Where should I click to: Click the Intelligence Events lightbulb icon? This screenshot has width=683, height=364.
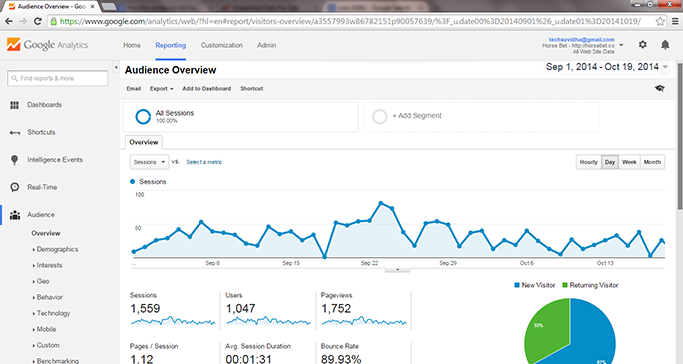pyautogui.click(x=14, y=160)
